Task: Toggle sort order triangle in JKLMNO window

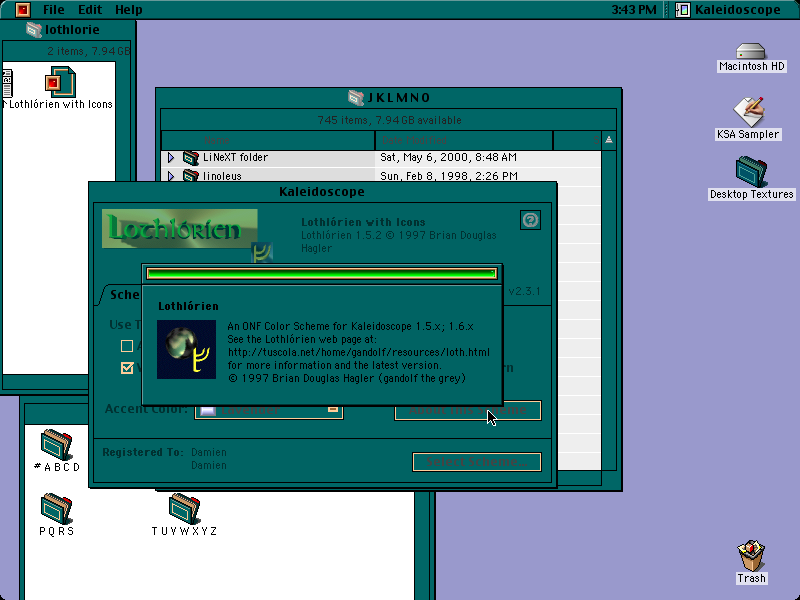Action: click(609, 140)
